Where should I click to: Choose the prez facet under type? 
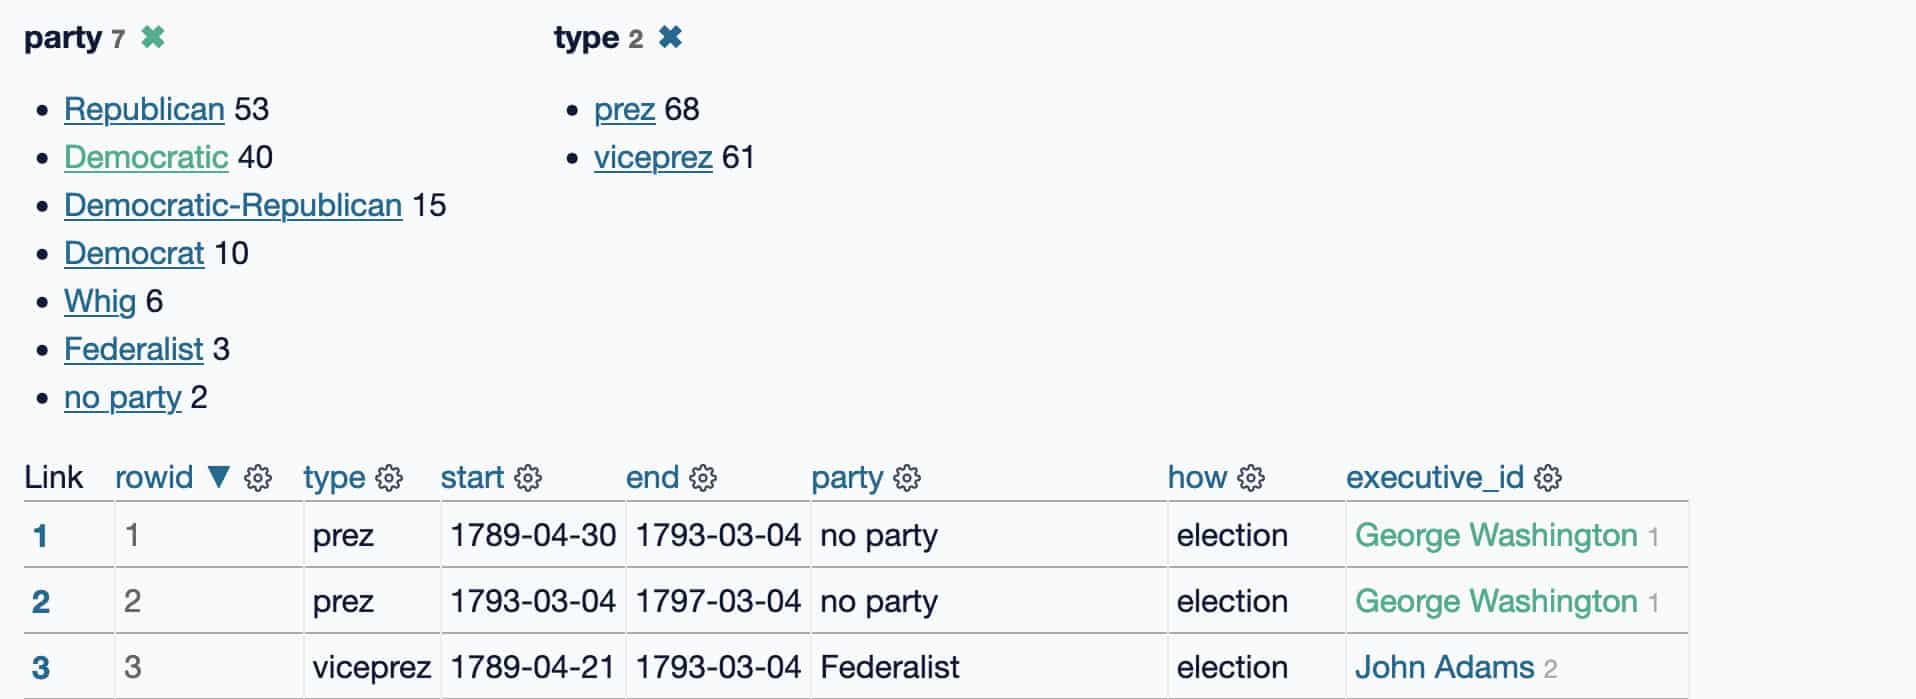click(x=623, y=110)
